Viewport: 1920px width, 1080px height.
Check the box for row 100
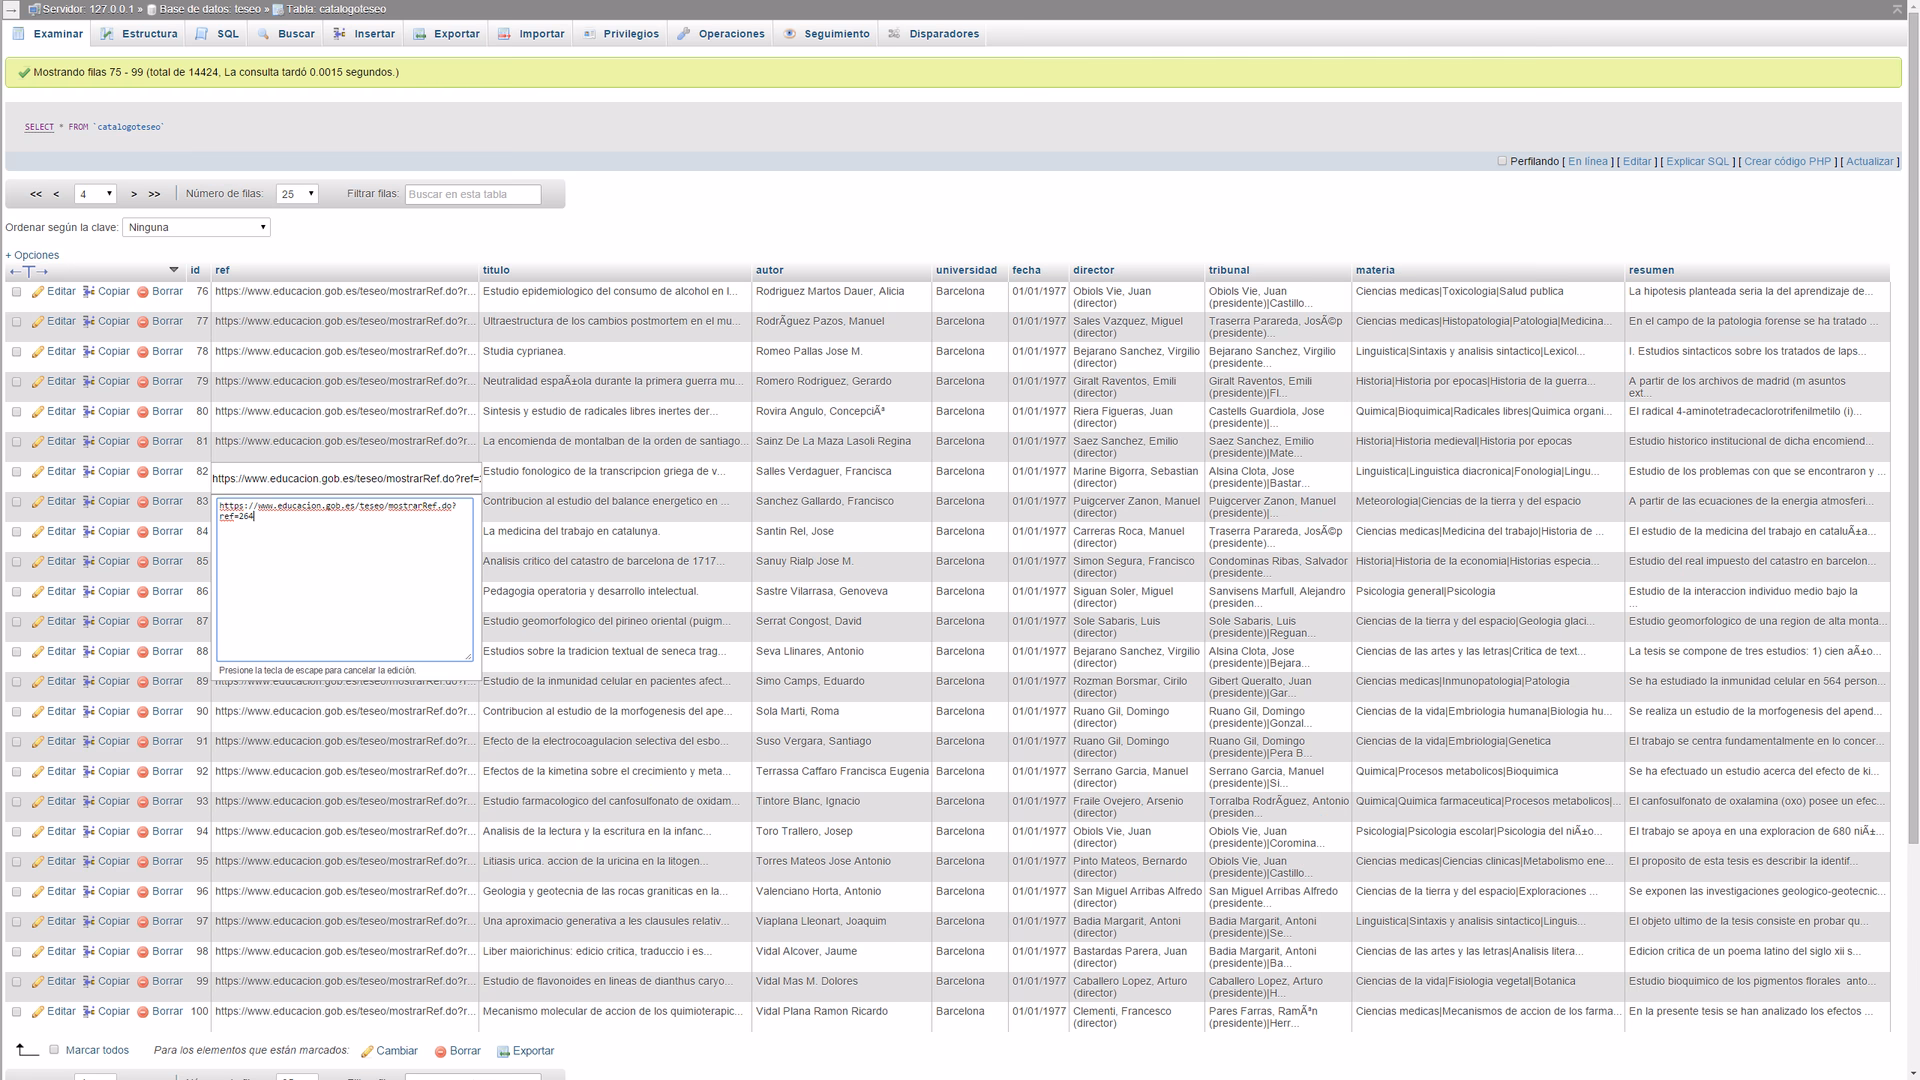(x=16, y=1012)
